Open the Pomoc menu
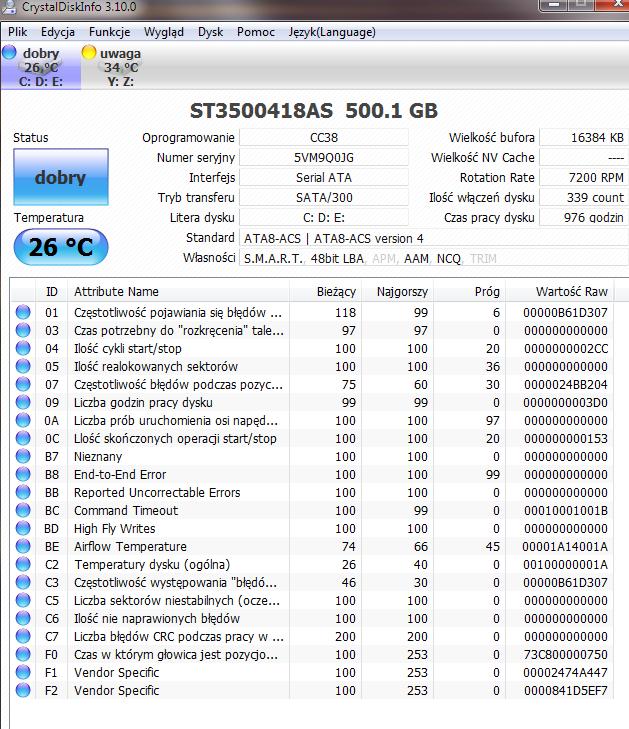This screenshot has width=629, height=729. pyautogui.click(x=256, y=32)
